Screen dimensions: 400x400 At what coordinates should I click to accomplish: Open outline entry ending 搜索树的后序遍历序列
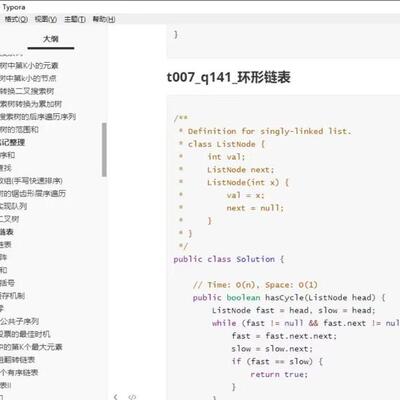[38, 117]
